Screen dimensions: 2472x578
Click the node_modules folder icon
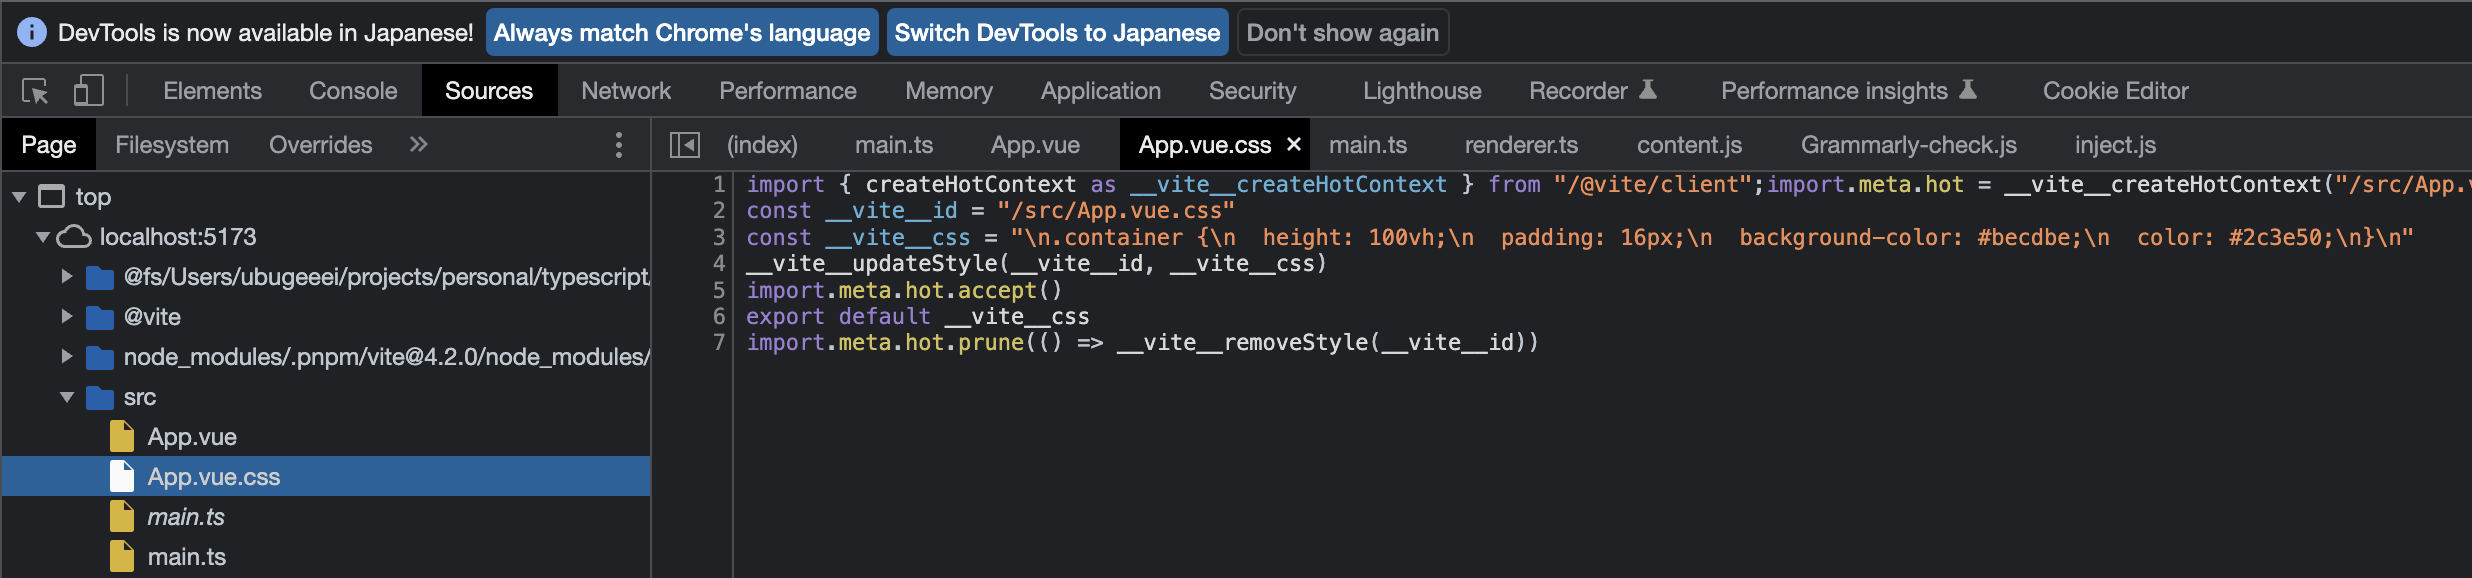(x=100, y=357)
